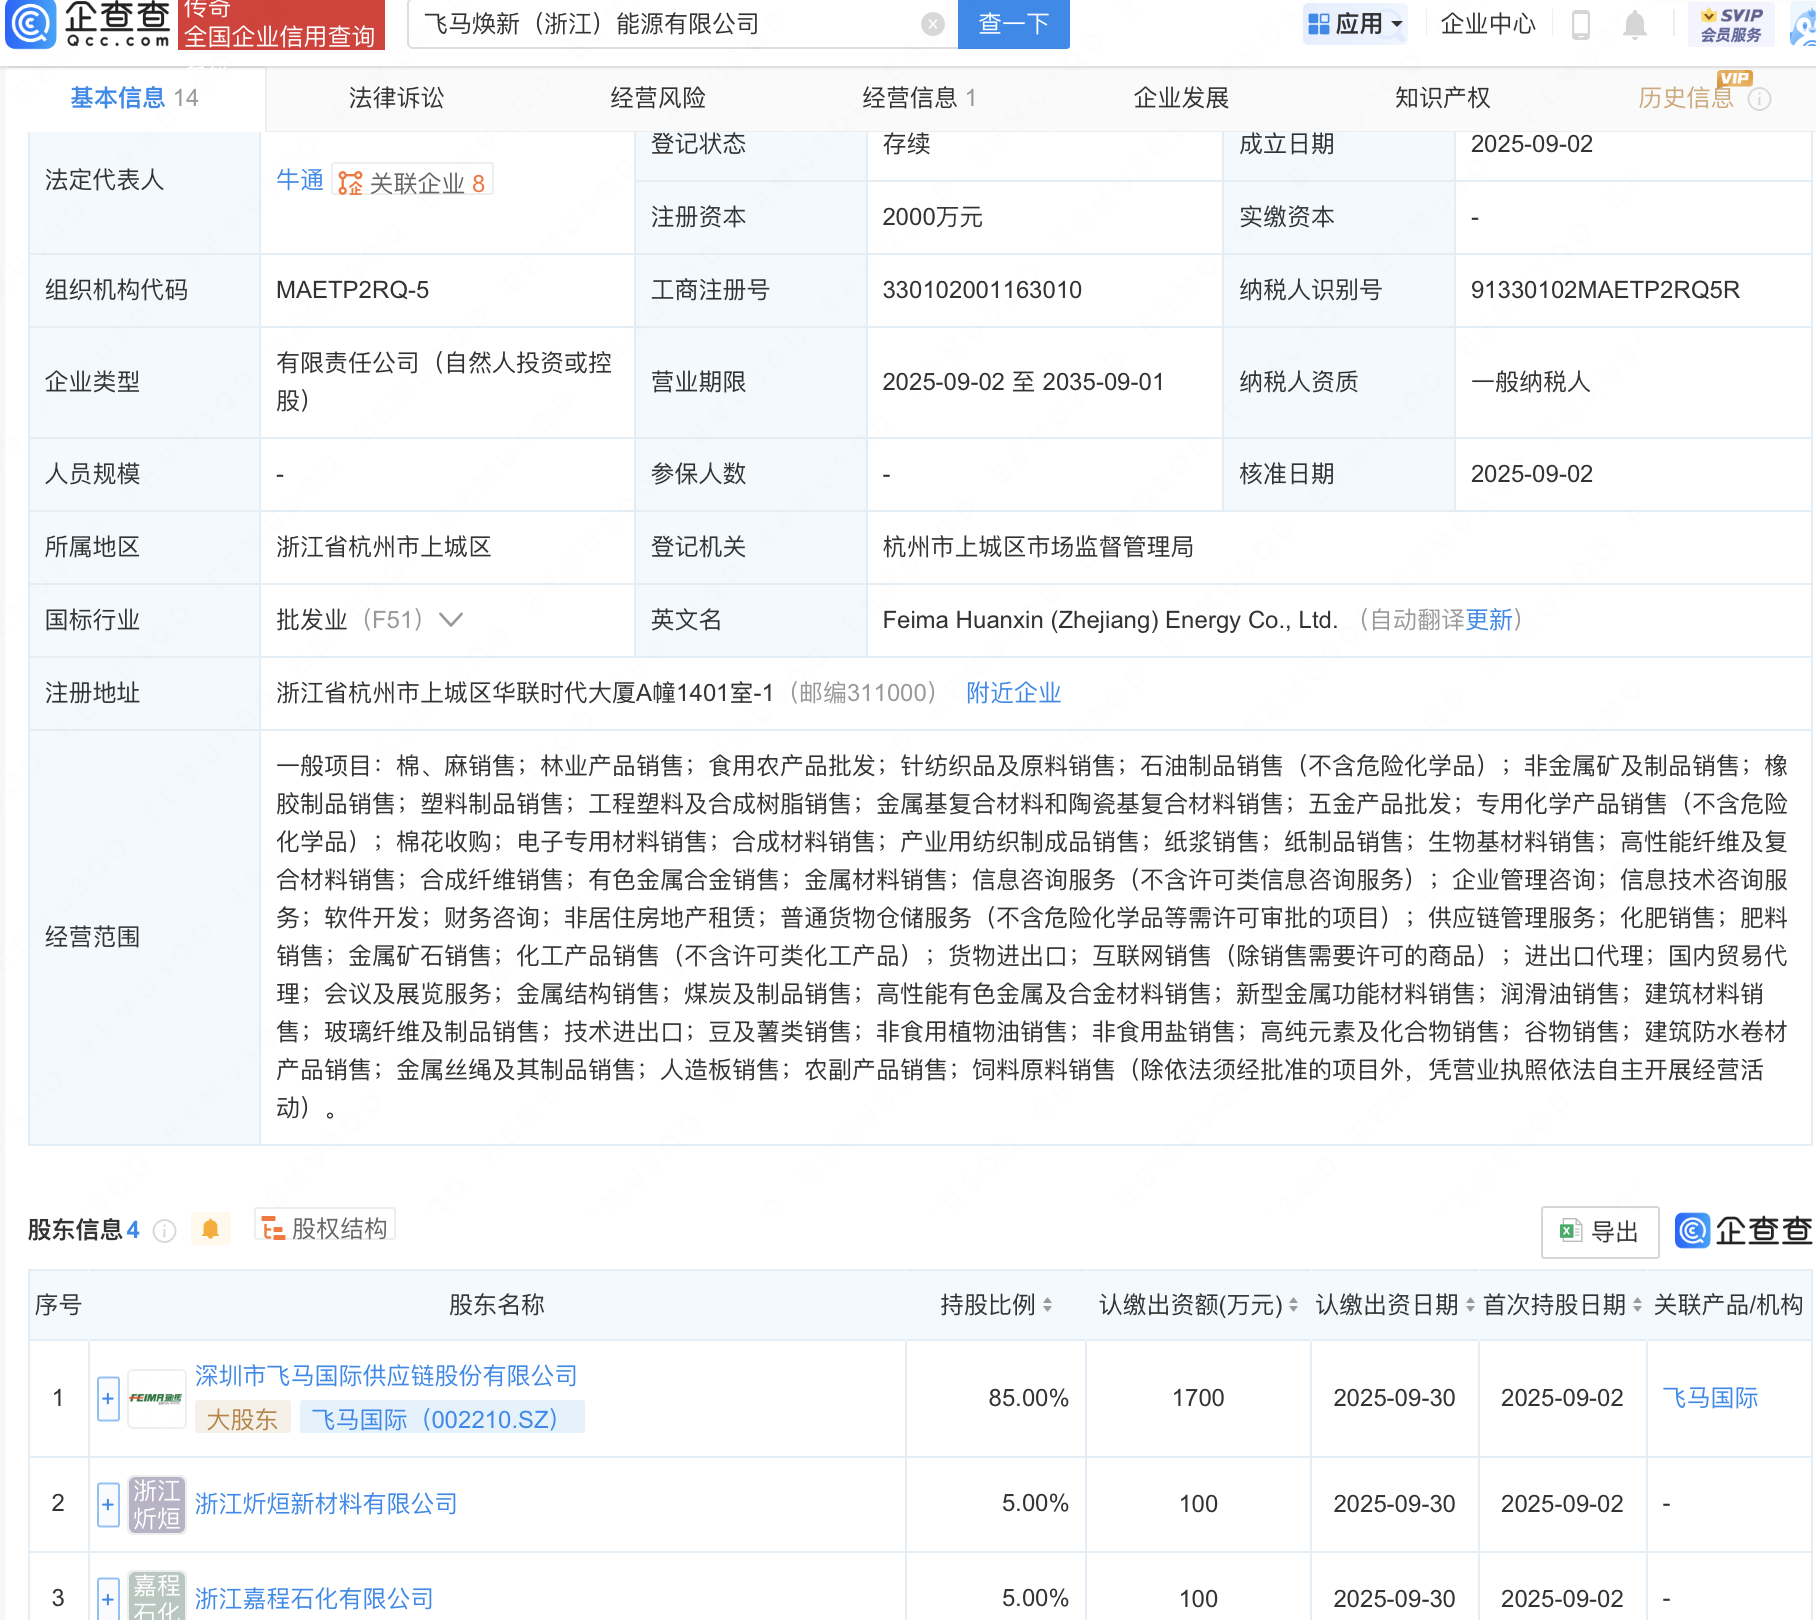Viewport: 1816px width, 1620px height.
Task: Open legal representative 牛通 profile
Action: pos(300,180)
